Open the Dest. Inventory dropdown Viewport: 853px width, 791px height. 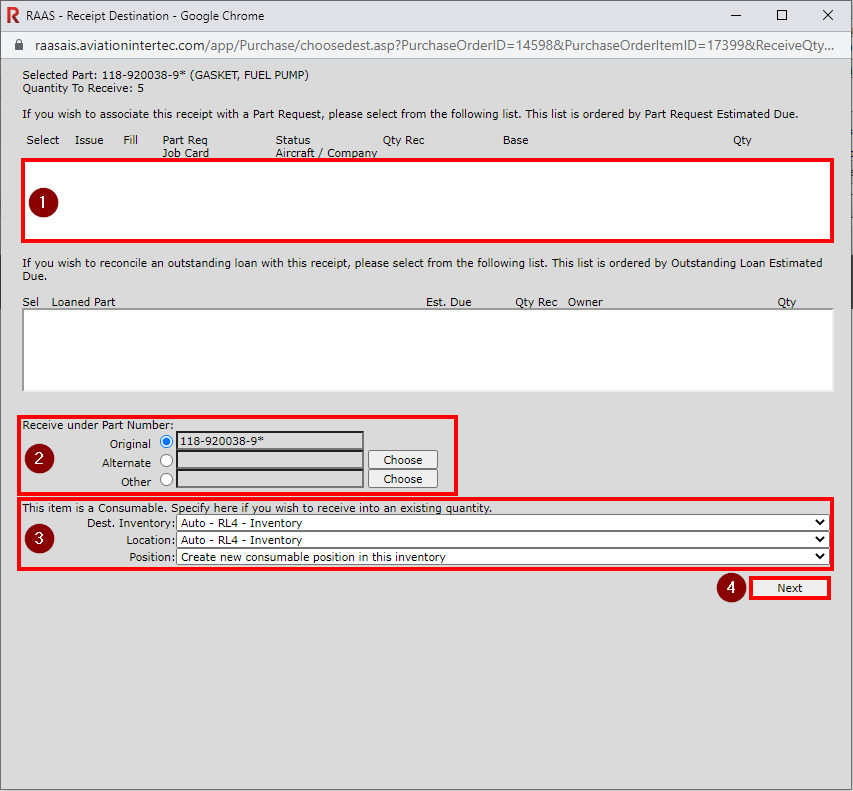click(x=502, y=523)
